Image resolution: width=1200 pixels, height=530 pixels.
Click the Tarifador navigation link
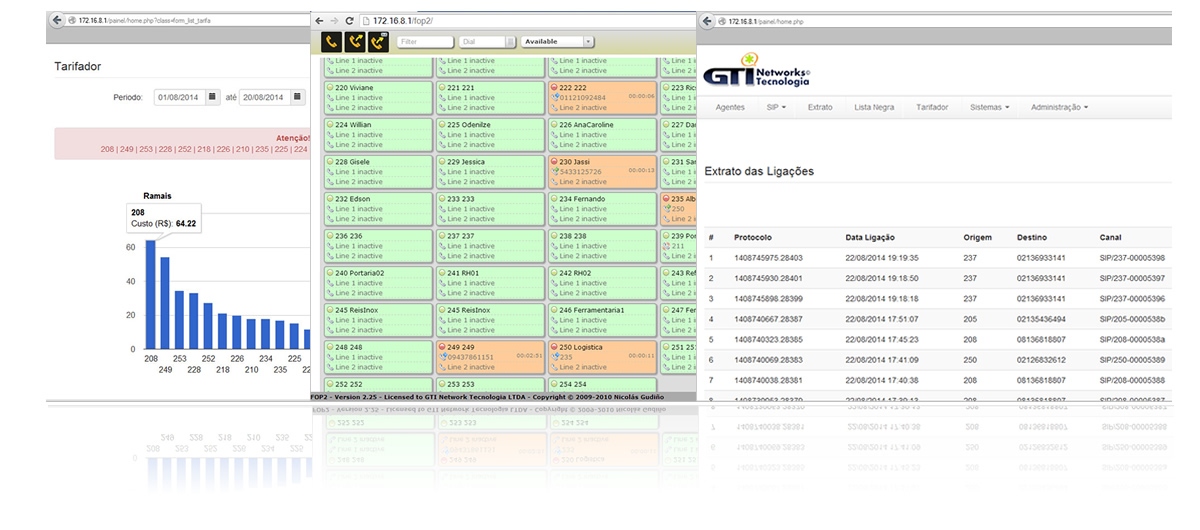coord(932,107)
